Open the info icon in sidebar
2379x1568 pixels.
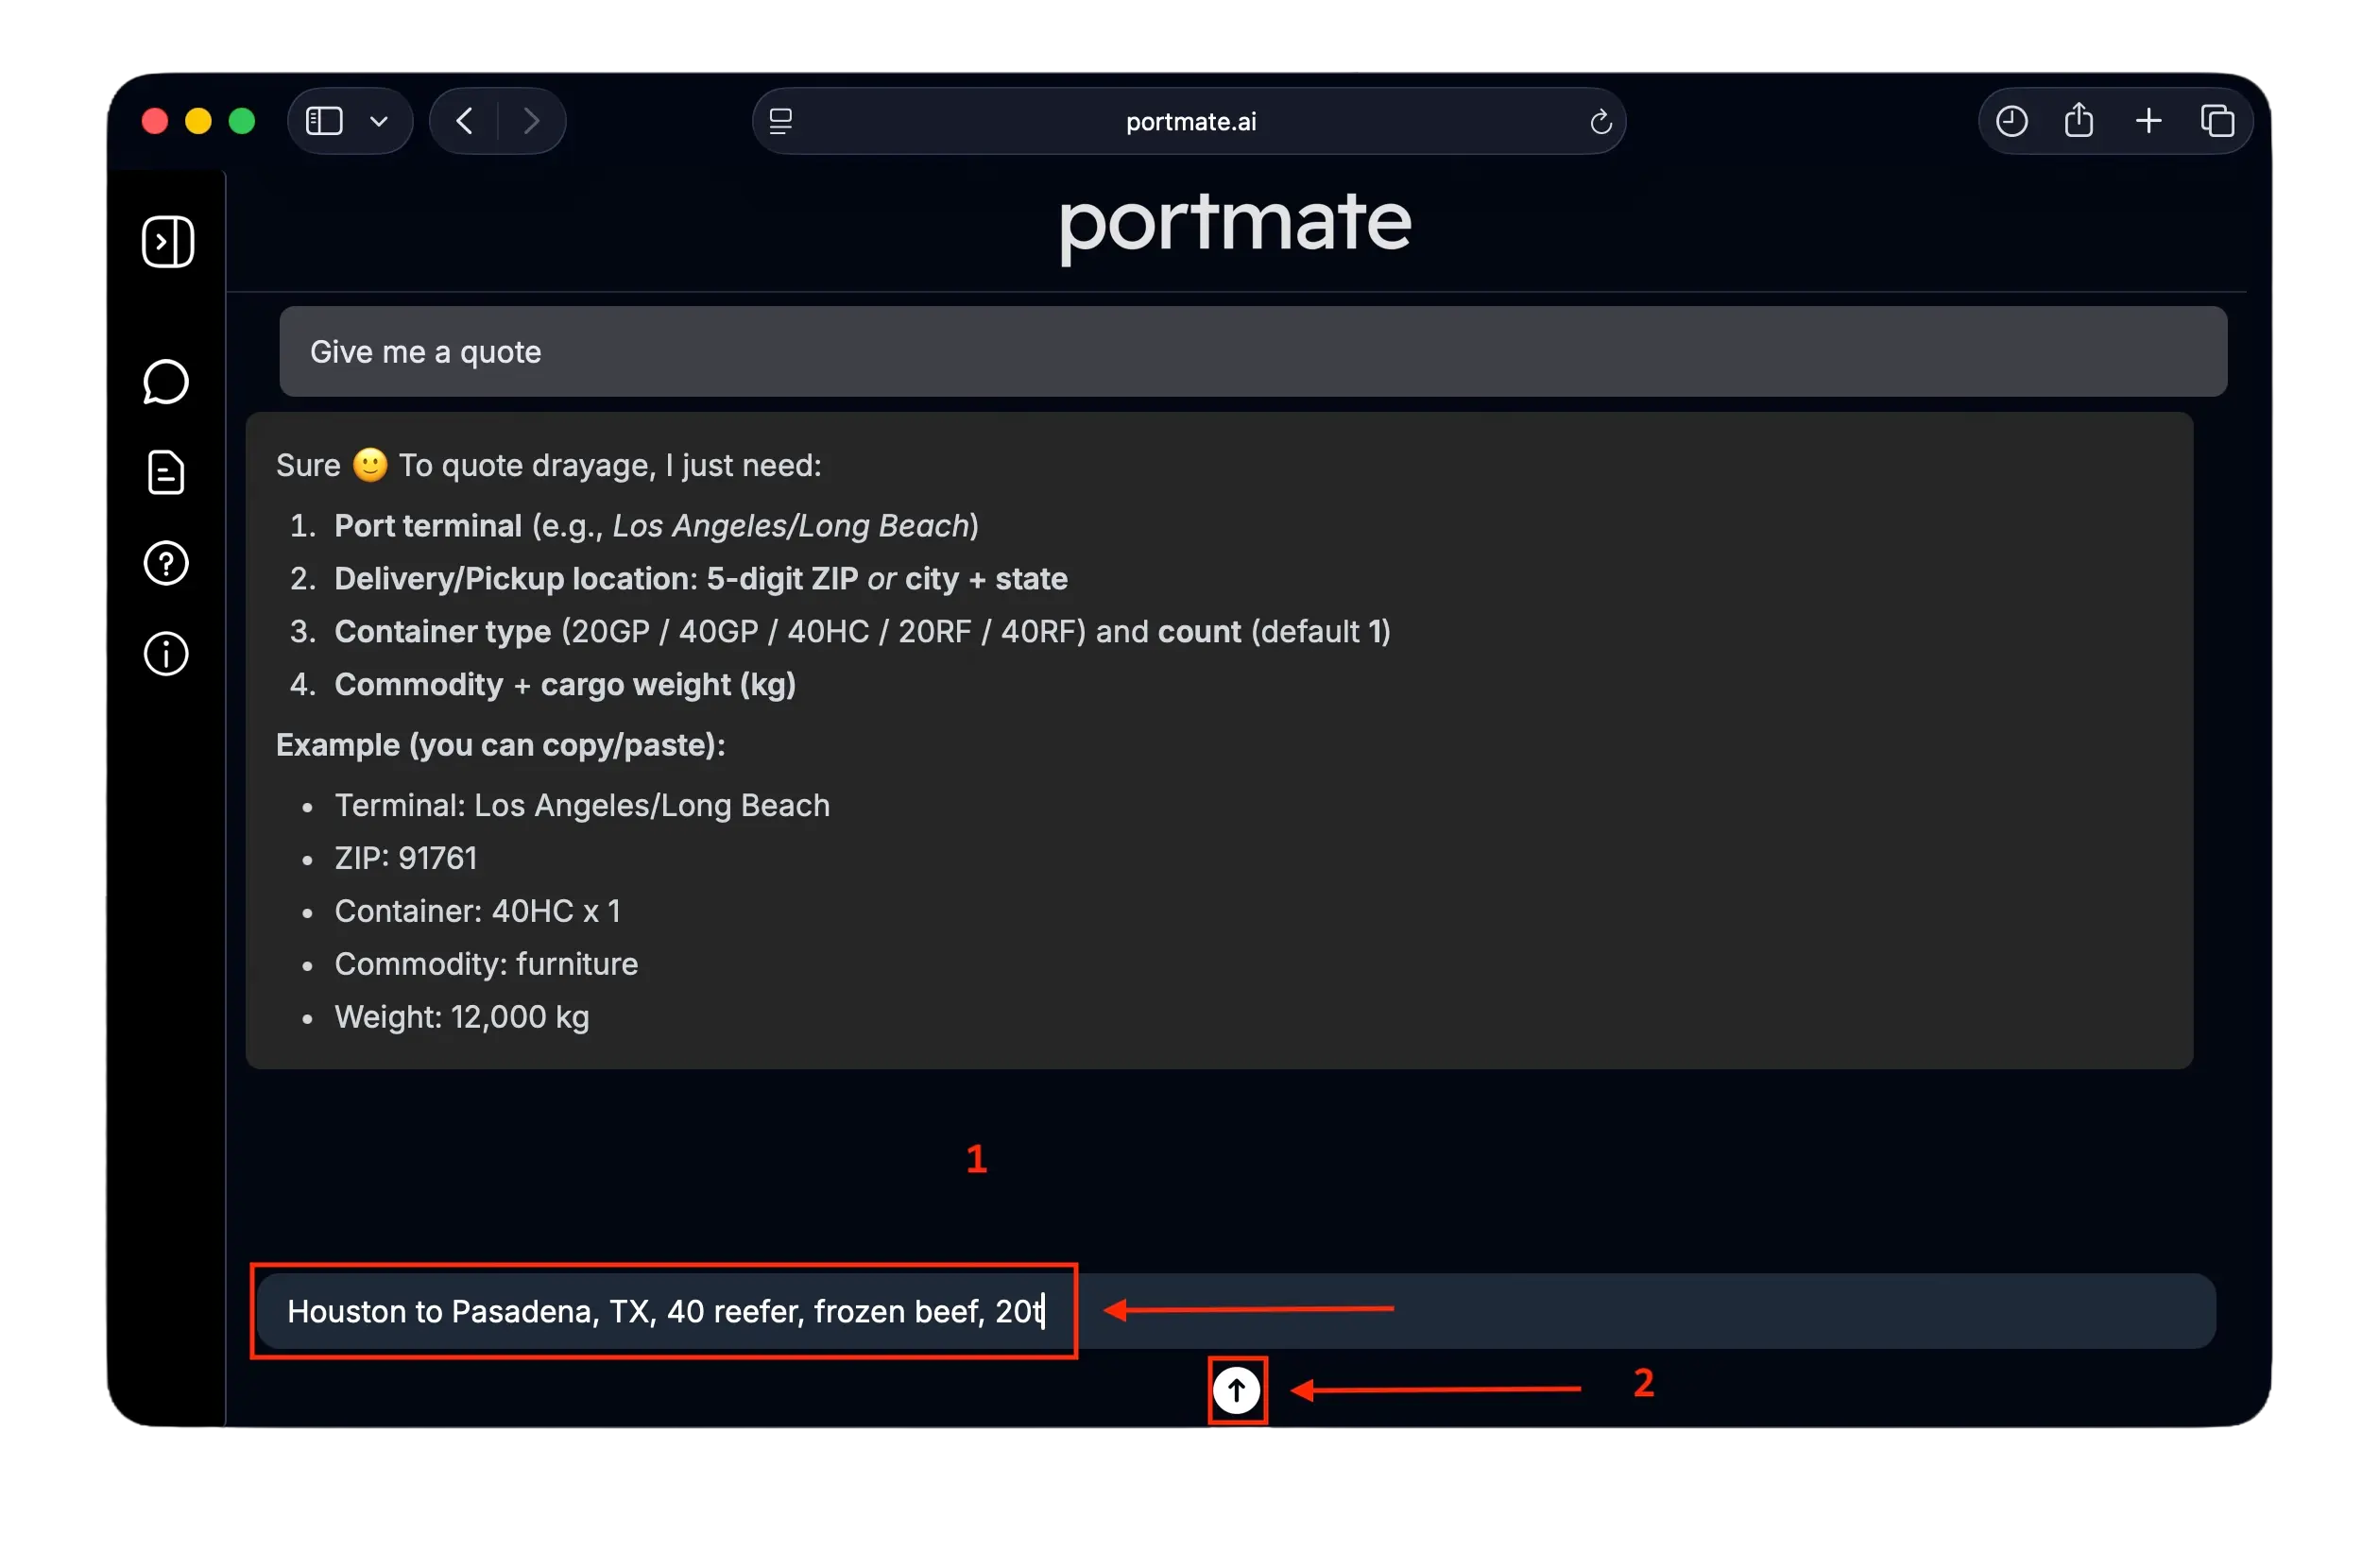coord(166,655)
